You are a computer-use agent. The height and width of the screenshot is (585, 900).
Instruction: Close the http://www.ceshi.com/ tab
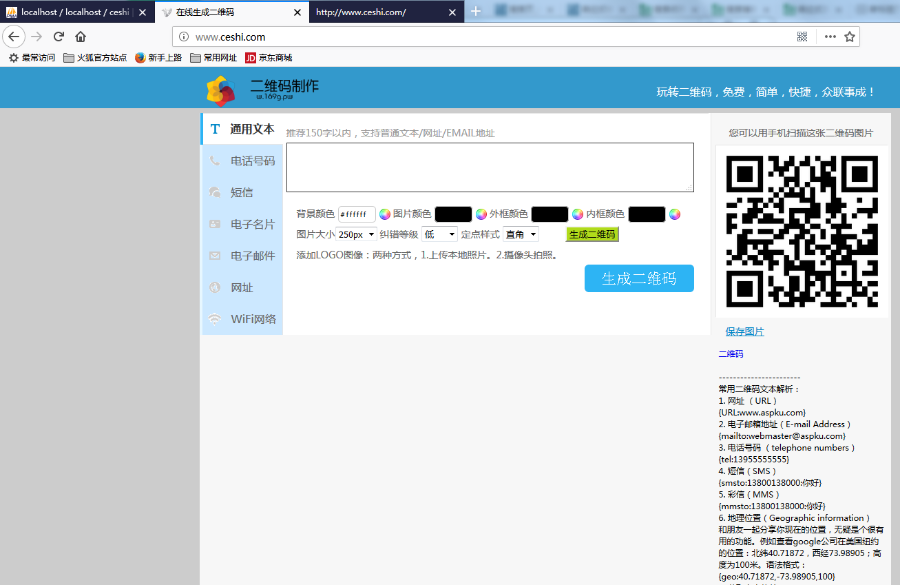point(452,12)
